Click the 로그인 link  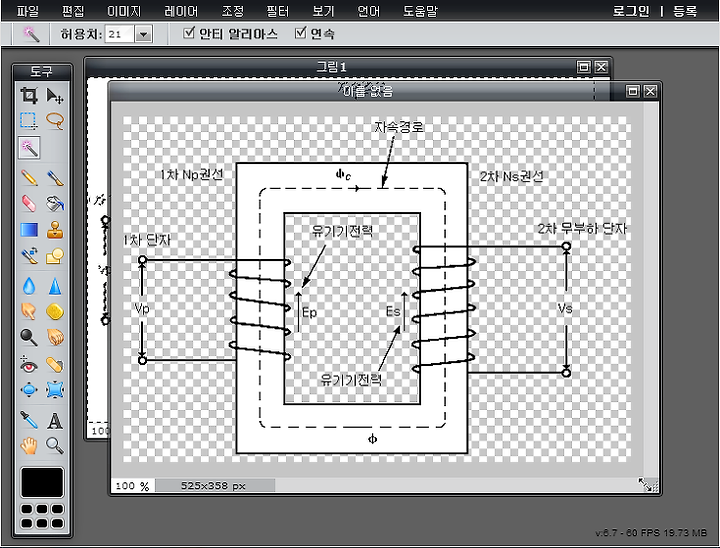tap(631, 11)
